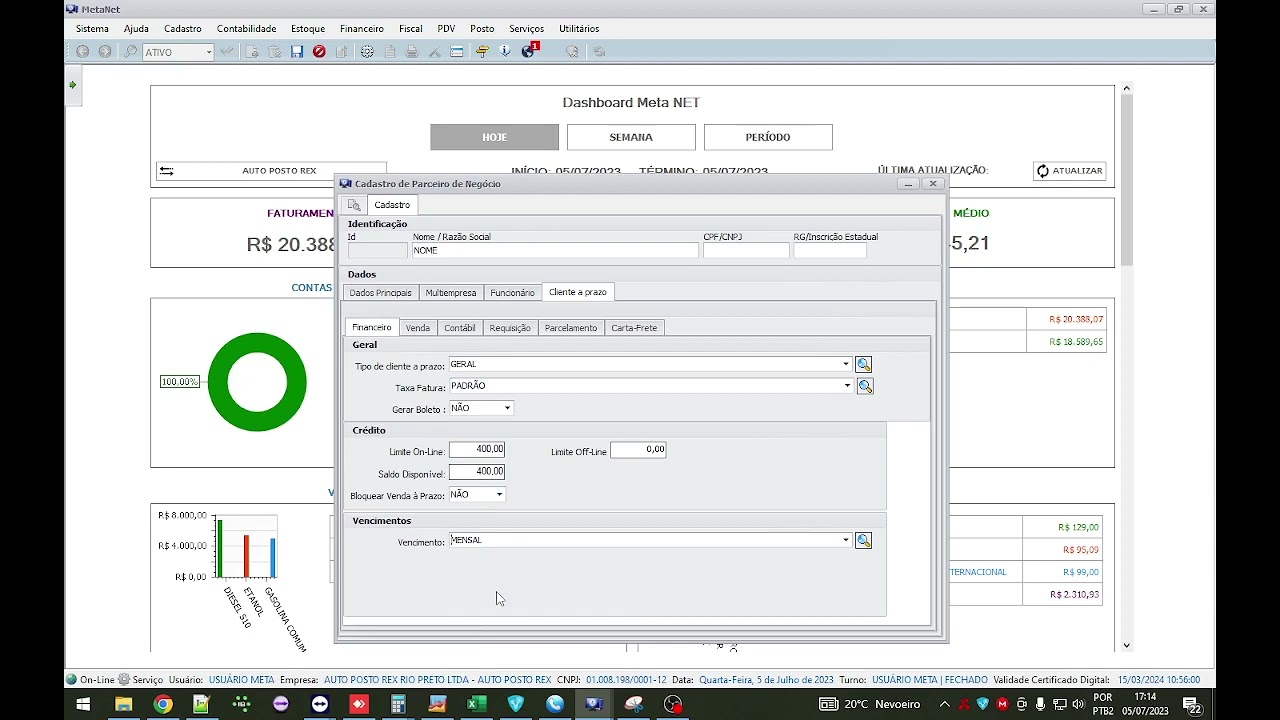
Task: Open the notification center in system tray
Action: click(1191, 704)
